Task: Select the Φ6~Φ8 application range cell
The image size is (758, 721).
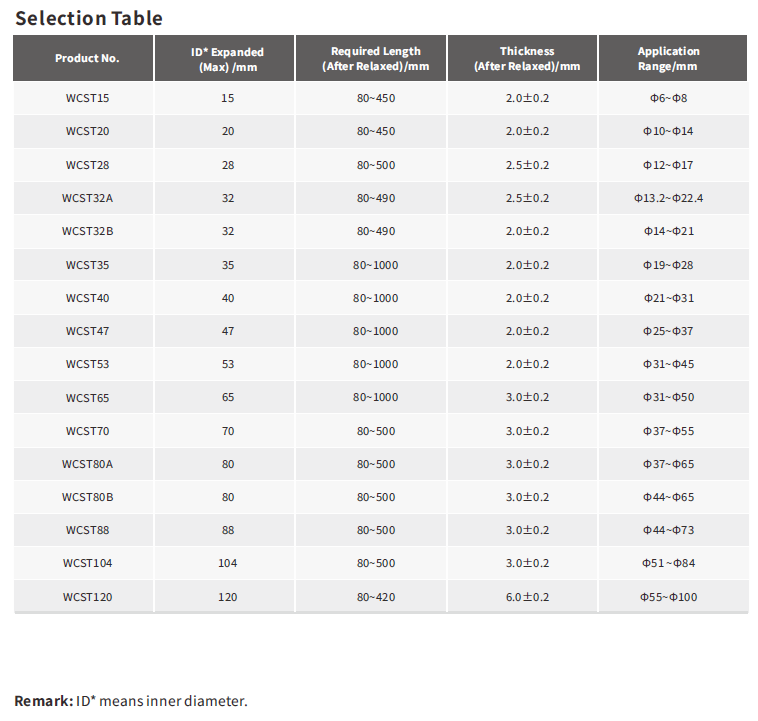Action: tap(668, 98)
